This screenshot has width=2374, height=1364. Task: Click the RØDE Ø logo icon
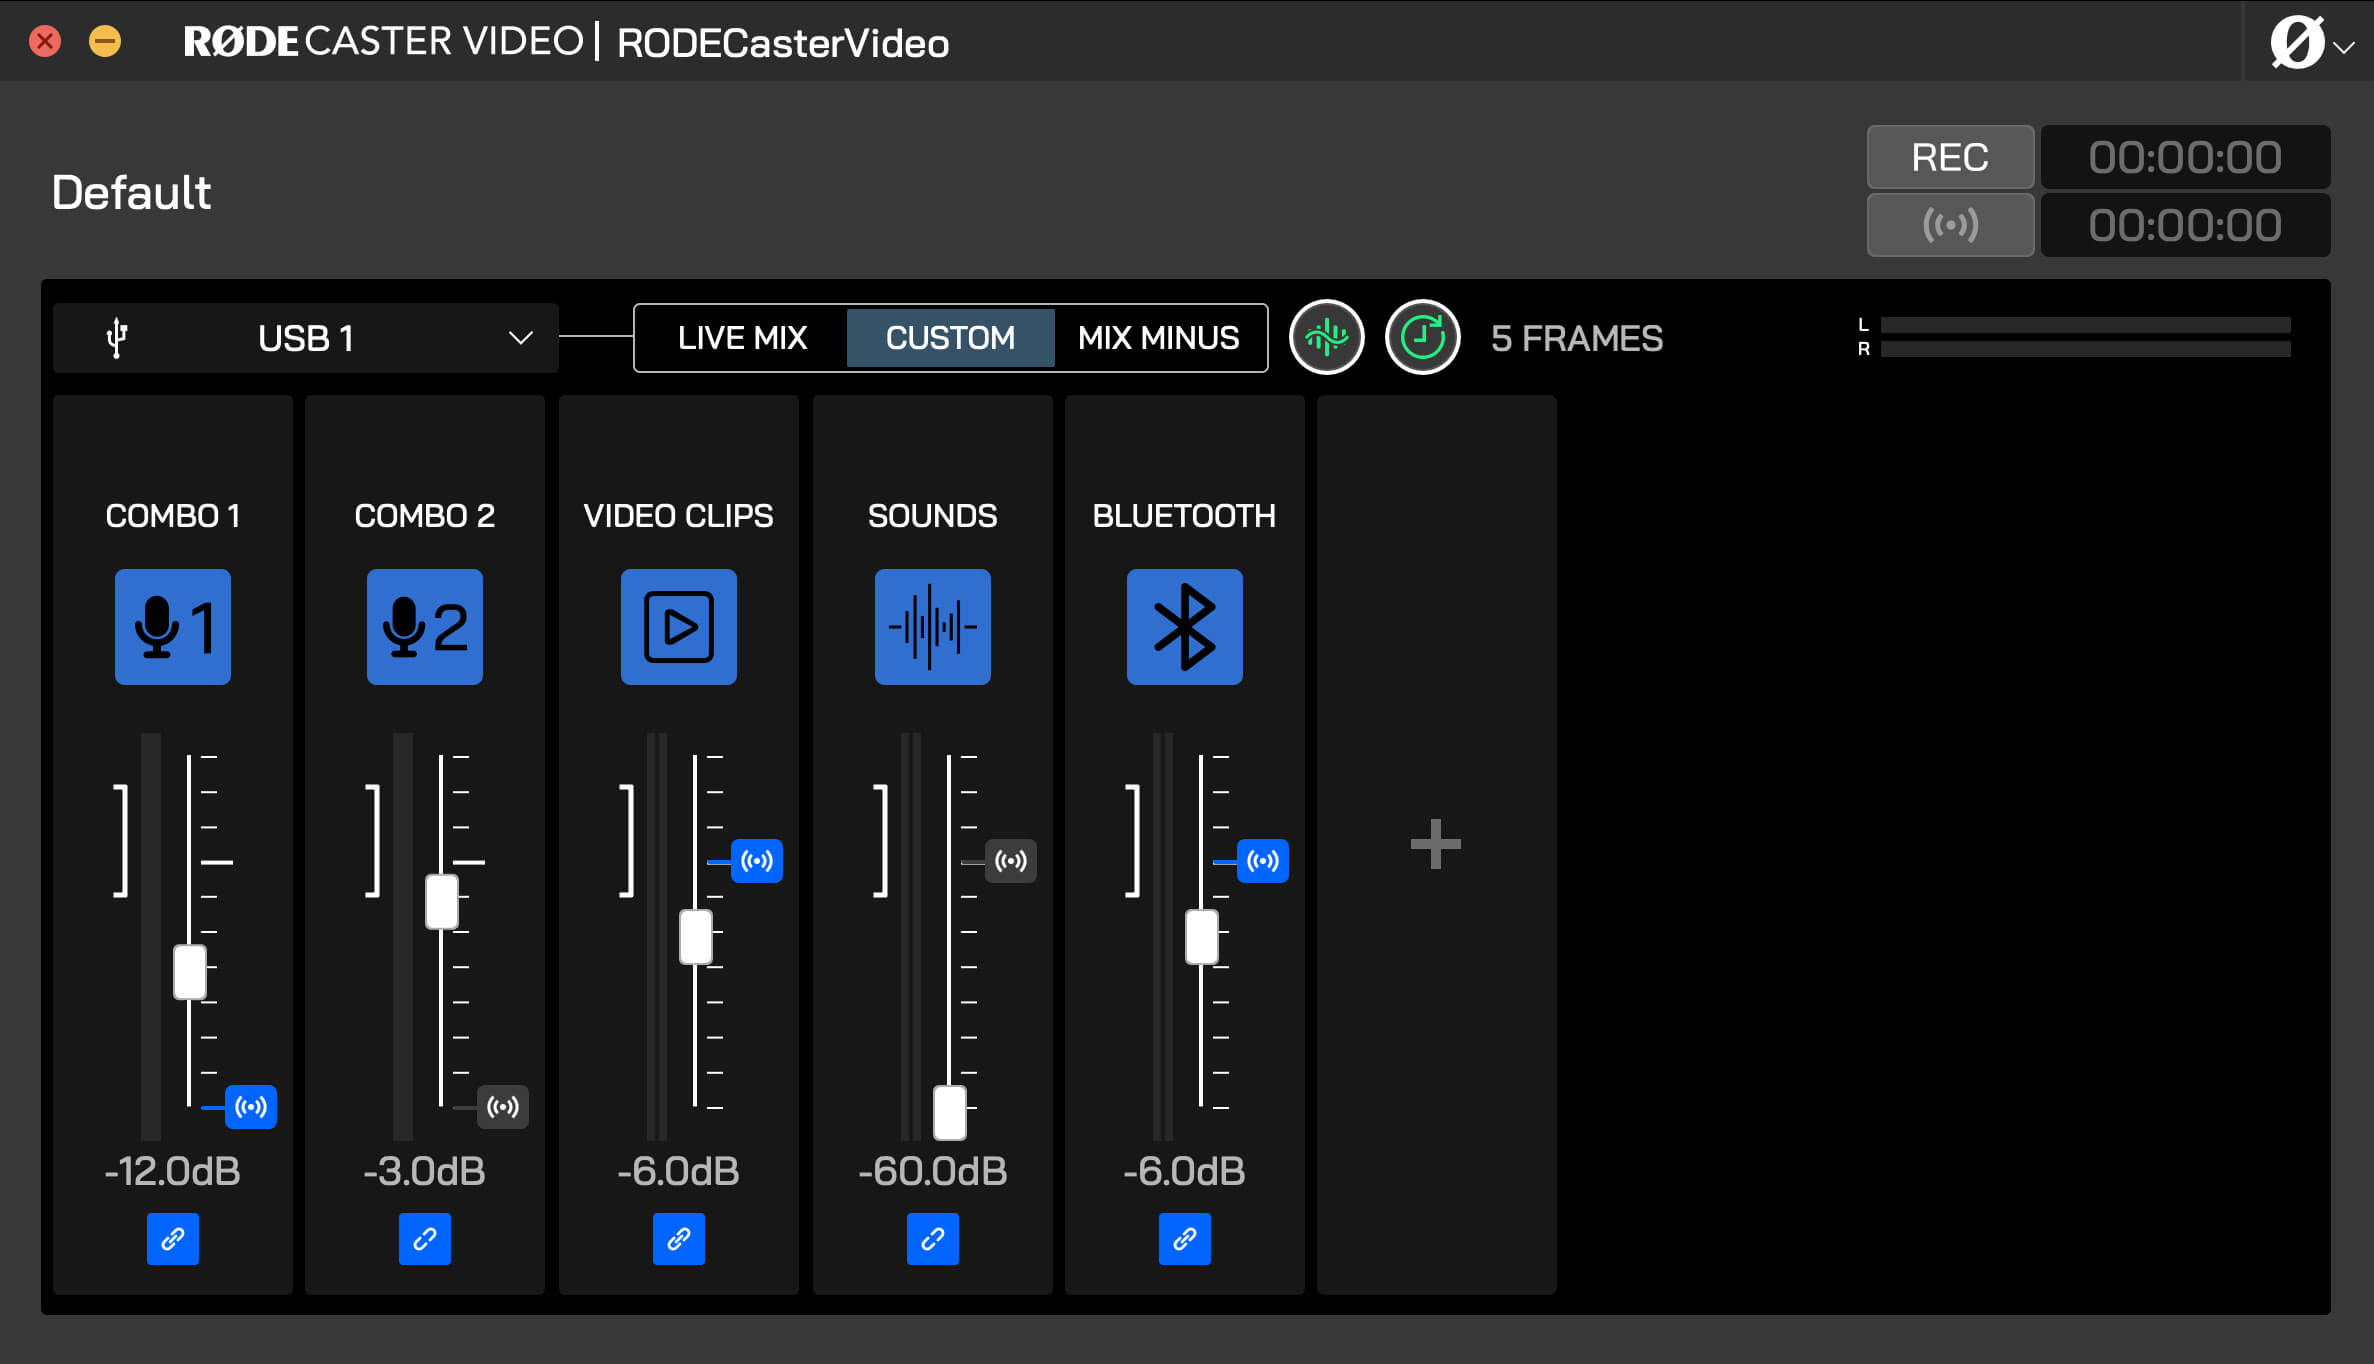click(2297, 43)
